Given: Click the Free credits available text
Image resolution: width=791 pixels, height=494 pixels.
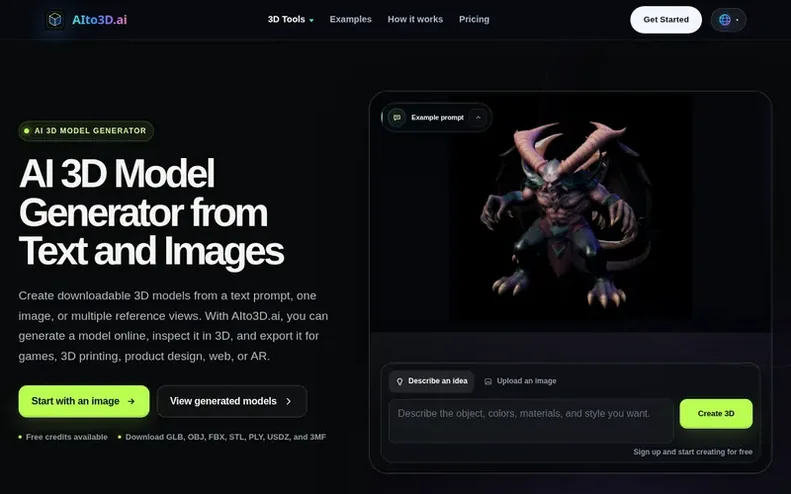Looking at the screenshot, I should point(67,437).
